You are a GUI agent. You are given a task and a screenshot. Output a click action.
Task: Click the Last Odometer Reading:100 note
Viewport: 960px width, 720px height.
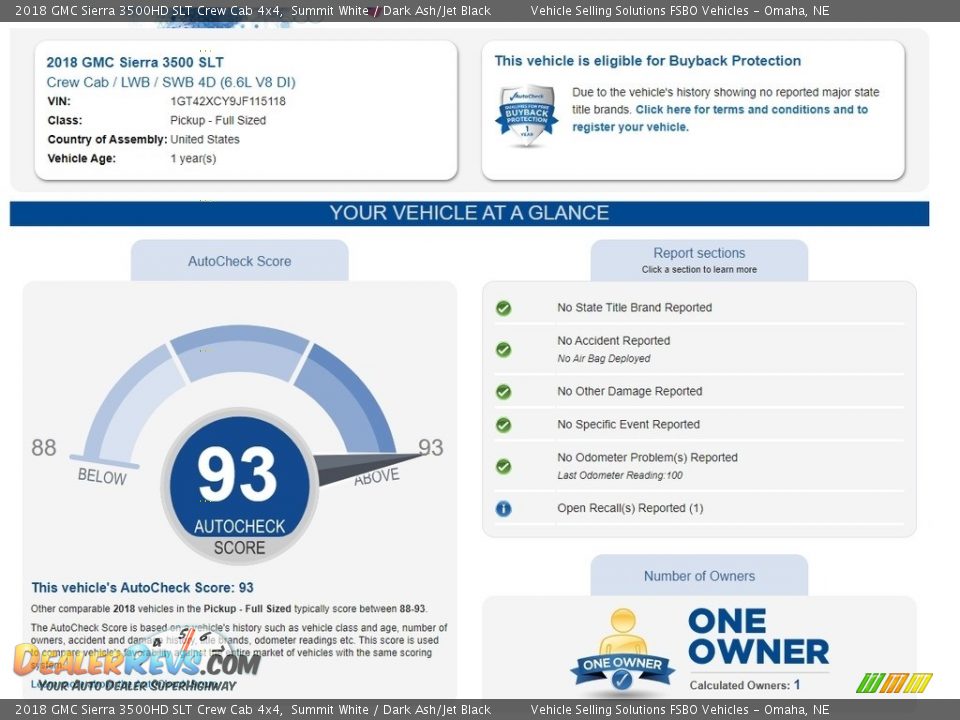(x=620, y=475)
